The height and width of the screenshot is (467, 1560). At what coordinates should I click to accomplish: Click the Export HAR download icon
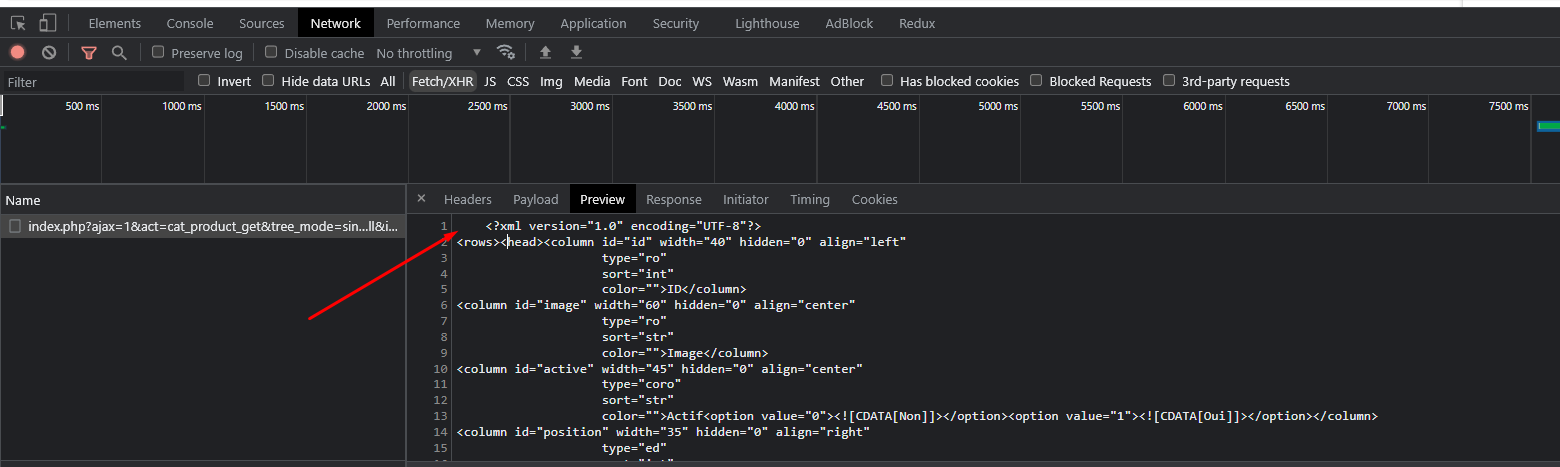tap(576, 53)
